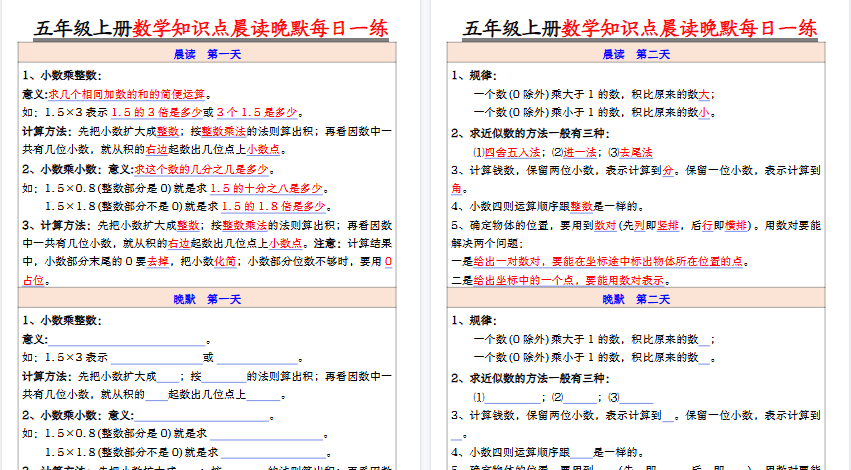851x470 pixels.
Task: Click red answer '求这个数的几分之几是多少'
Action: coord(201,169)
